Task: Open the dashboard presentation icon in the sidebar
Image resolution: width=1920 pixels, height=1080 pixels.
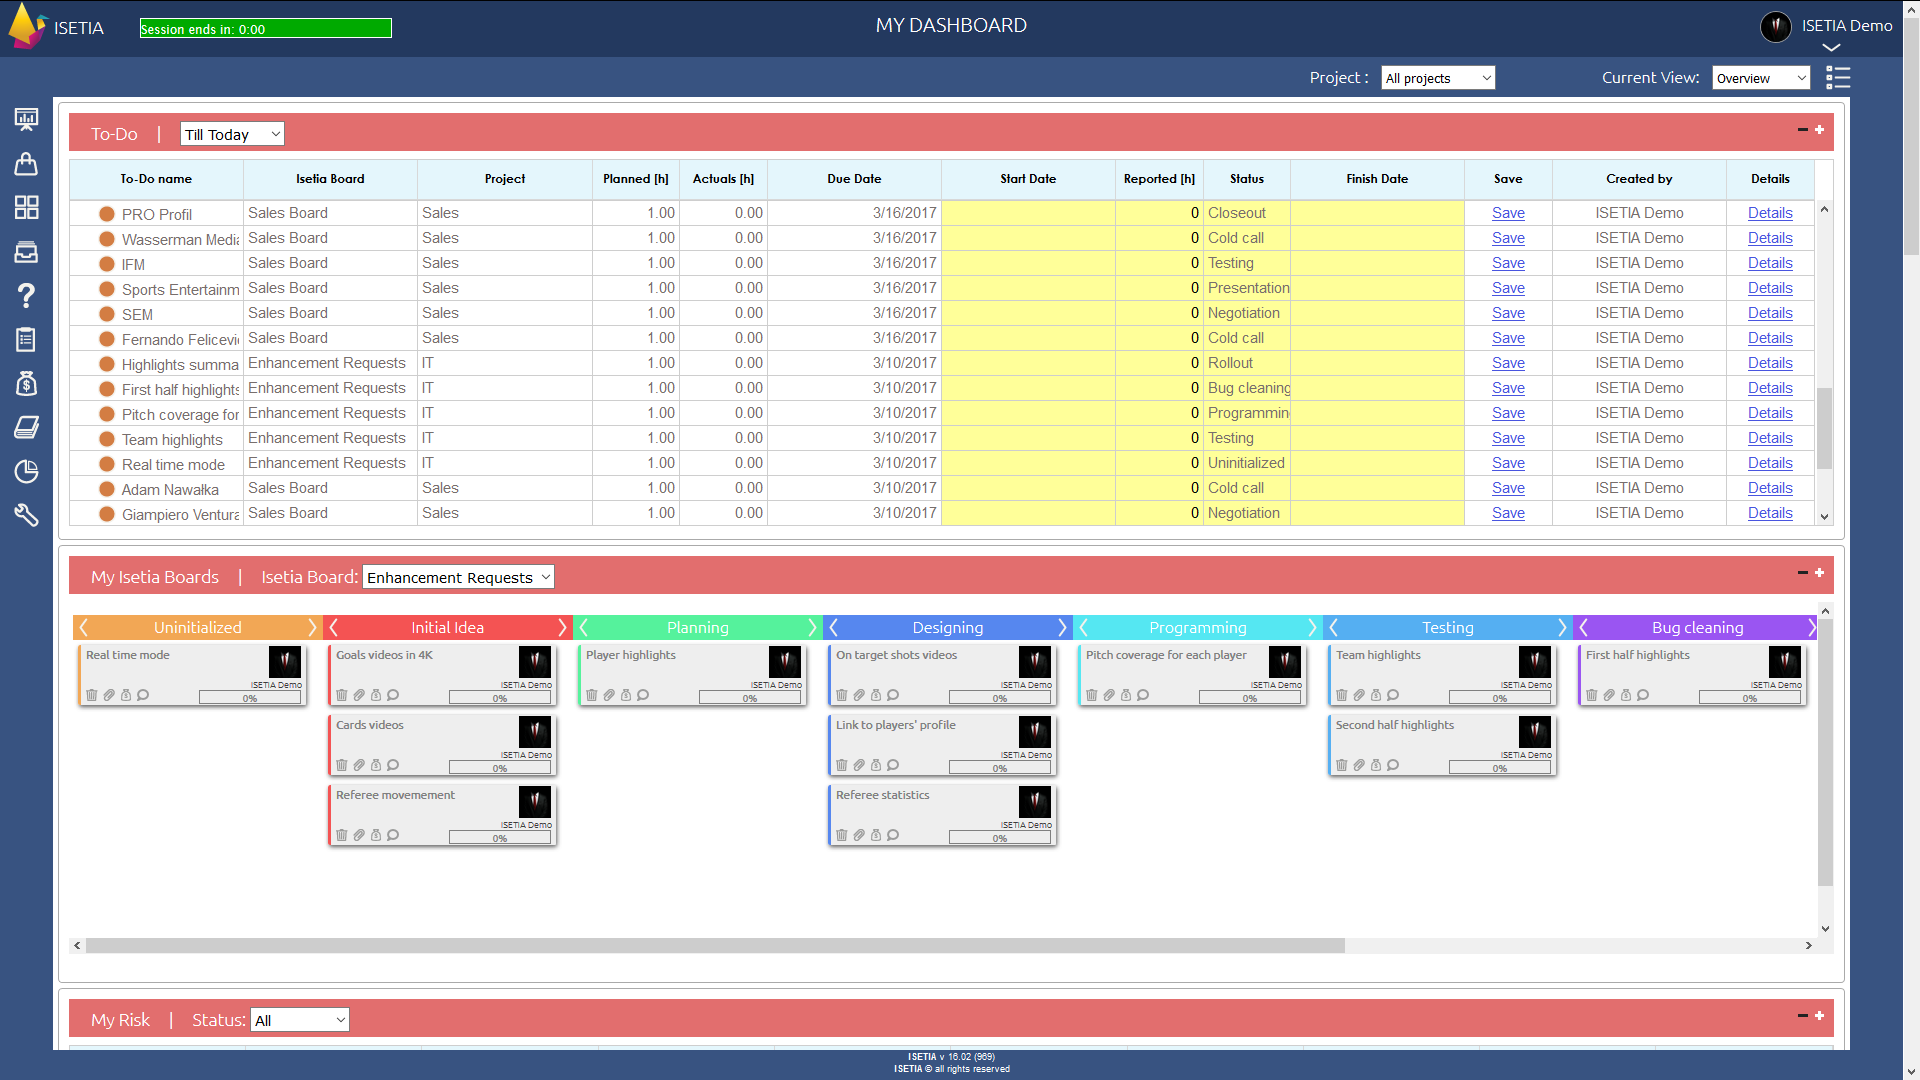Action: click(x=26, y=119)
